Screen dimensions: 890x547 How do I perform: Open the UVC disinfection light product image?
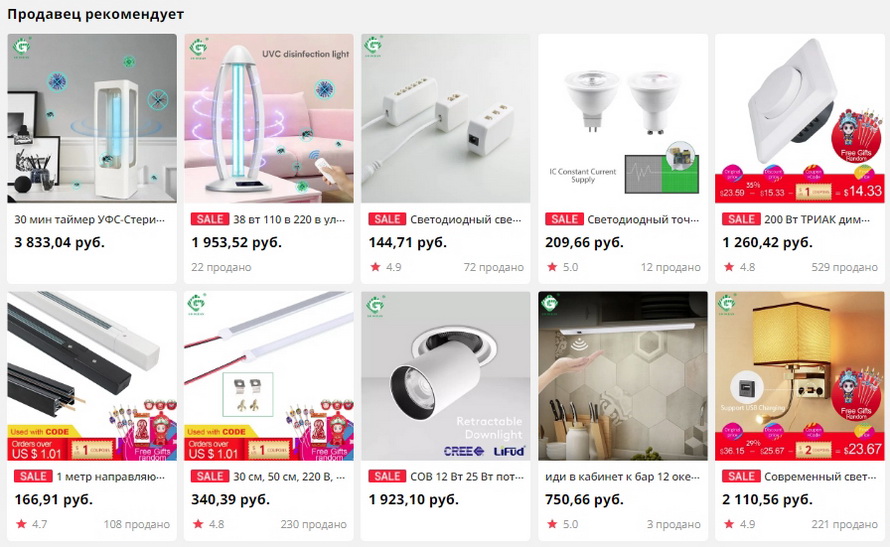point(268,118)
